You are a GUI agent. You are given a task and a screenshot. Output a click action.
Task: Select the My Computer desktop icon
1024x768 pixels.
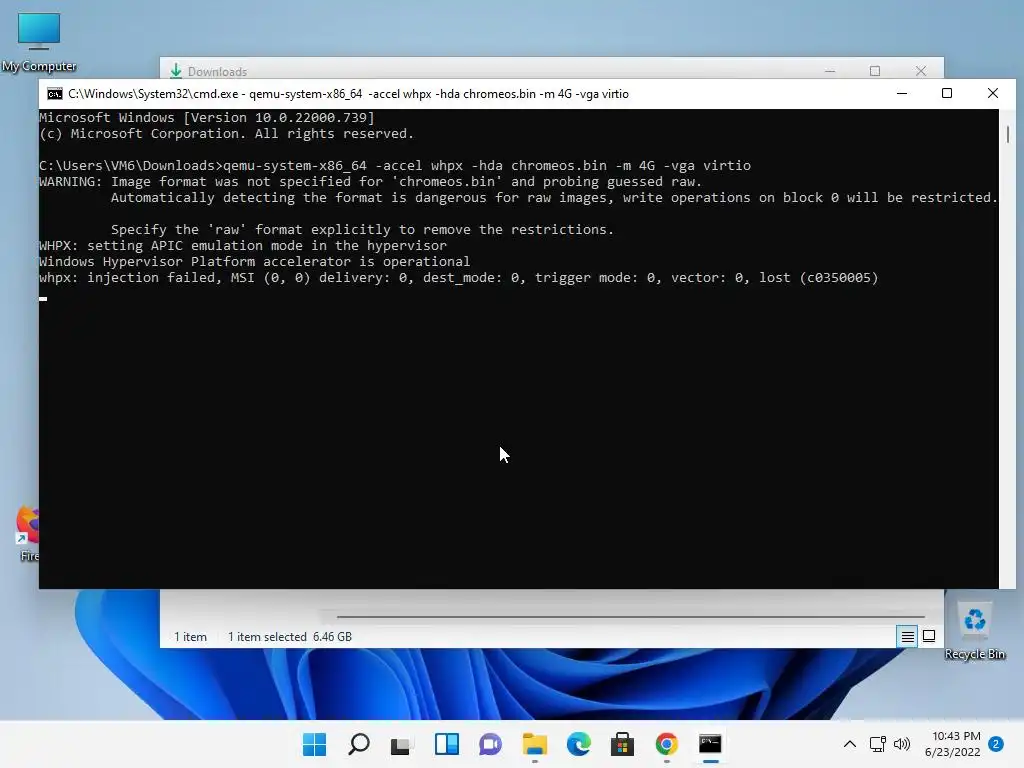pyautogui.click(x=39, y=42)
